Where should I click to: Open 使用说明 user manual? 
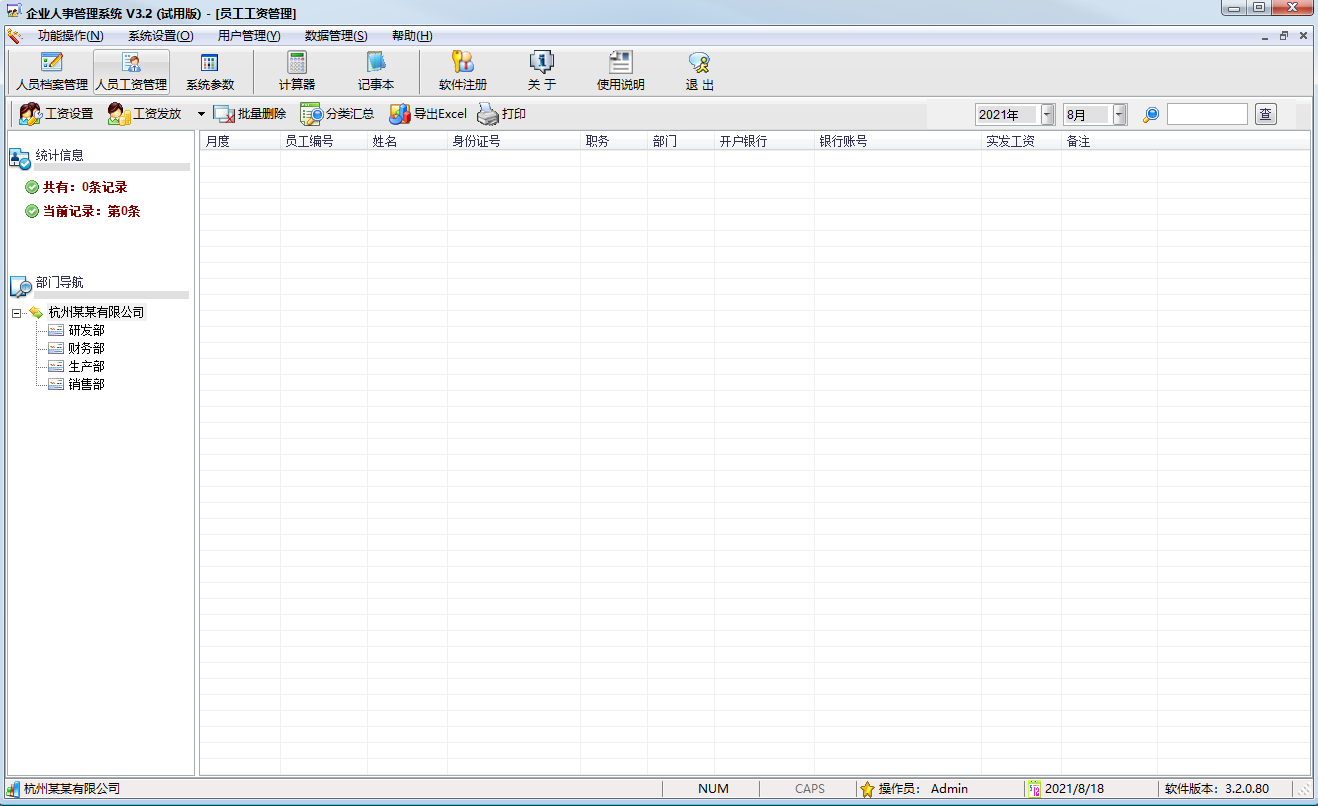tap(621, 72)
